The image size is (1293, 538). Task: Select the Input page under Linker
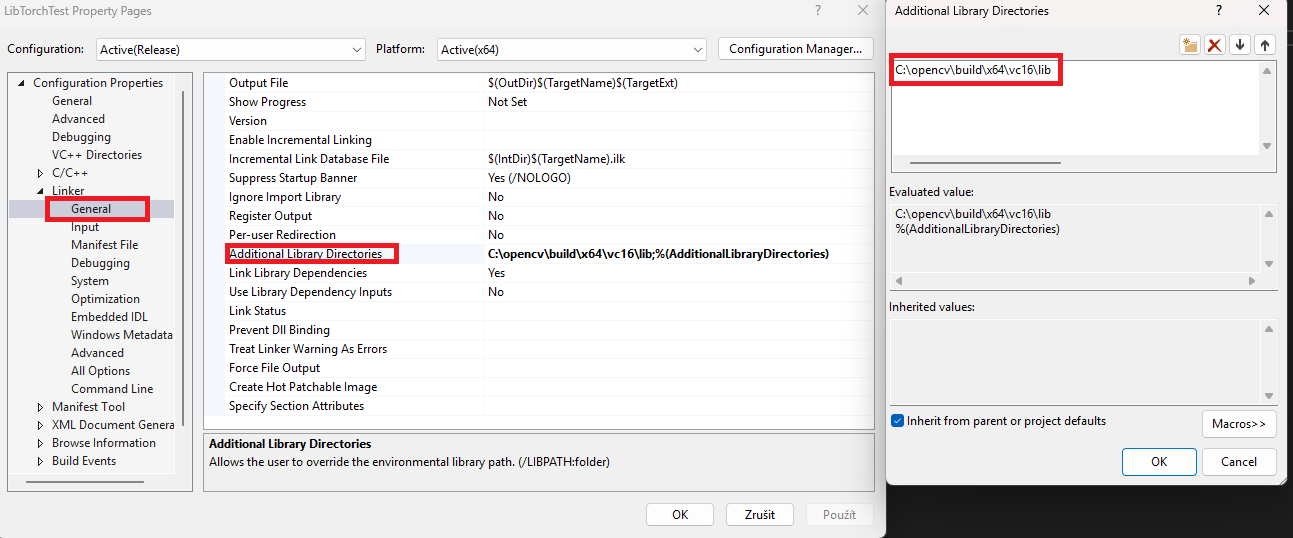click(85, 227)
